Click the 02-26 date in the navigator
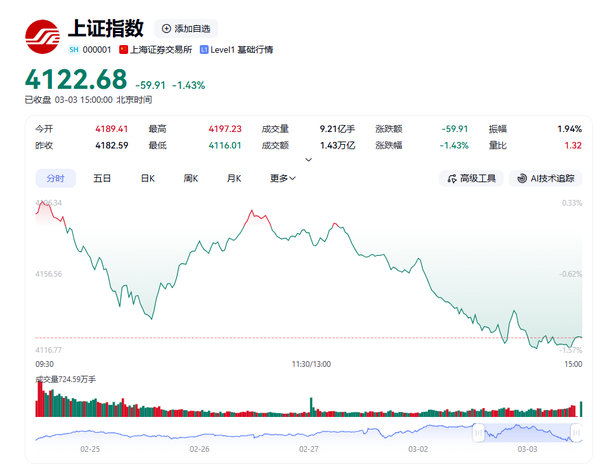Image resolution: width=600 pixels, height=469 pixels. click(x=199, y=449)
